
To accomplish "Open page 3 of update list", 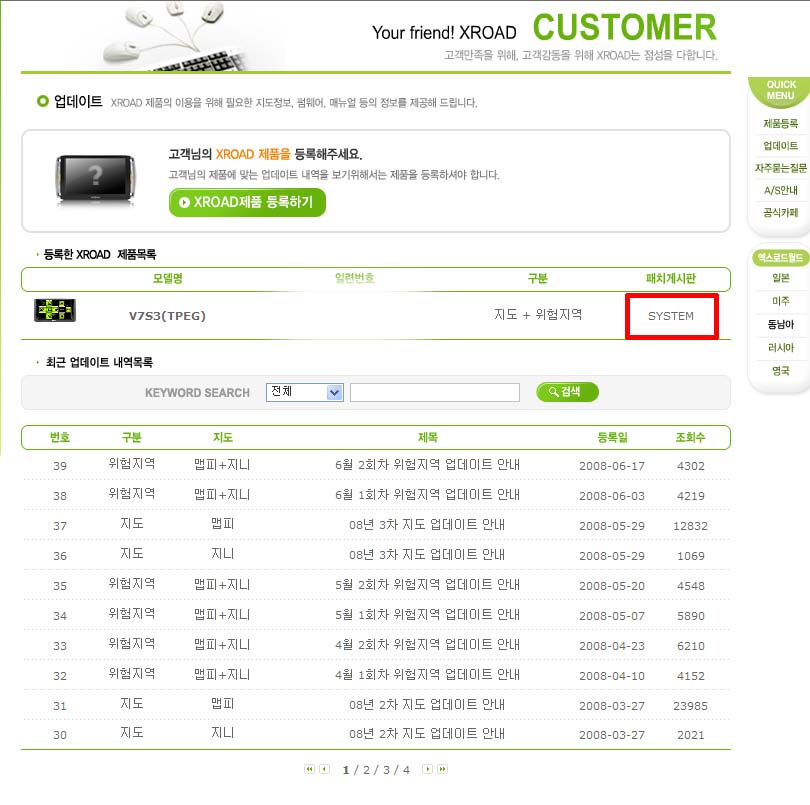I will tap(386, 770).
